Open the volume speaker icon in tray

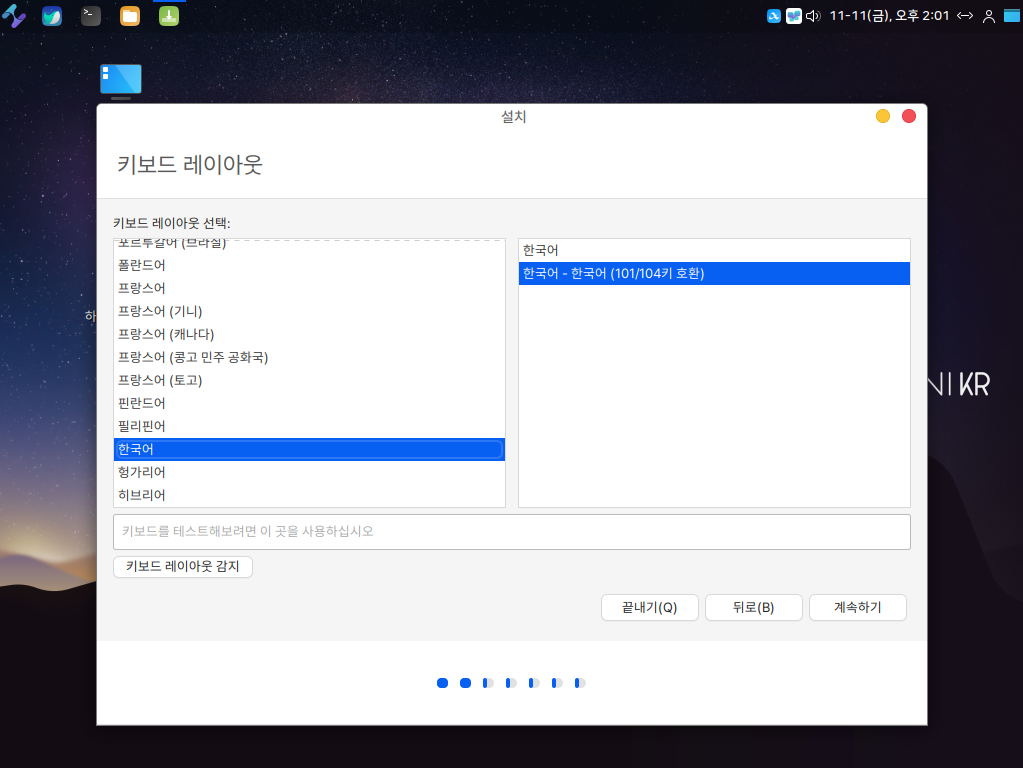click(x=813, y=16)
